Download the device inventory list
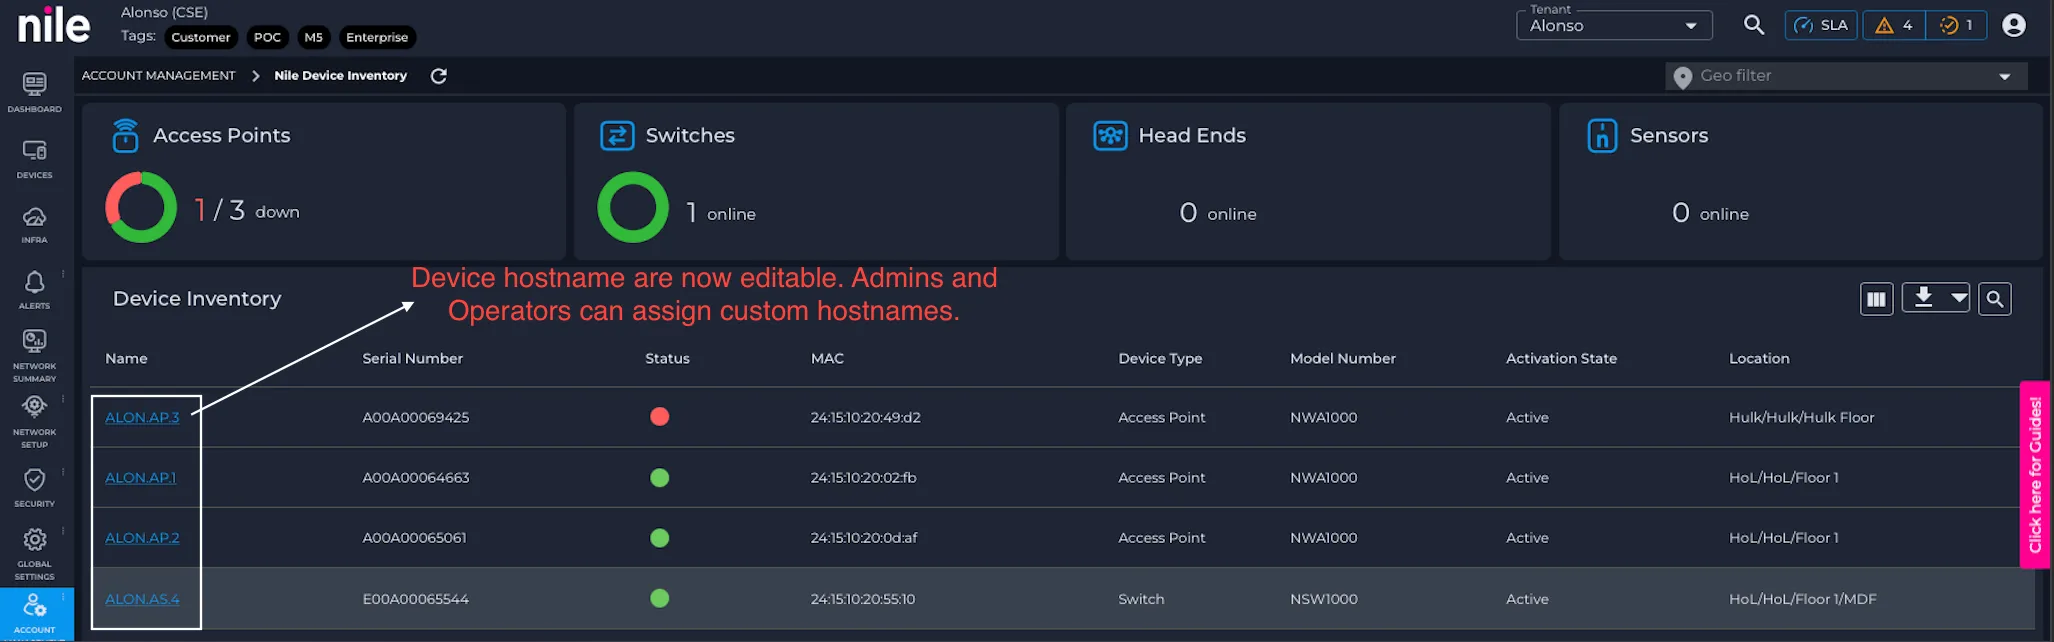Image resolution: width=2054 pixels, height=642 pixels. click(1923, 298)
